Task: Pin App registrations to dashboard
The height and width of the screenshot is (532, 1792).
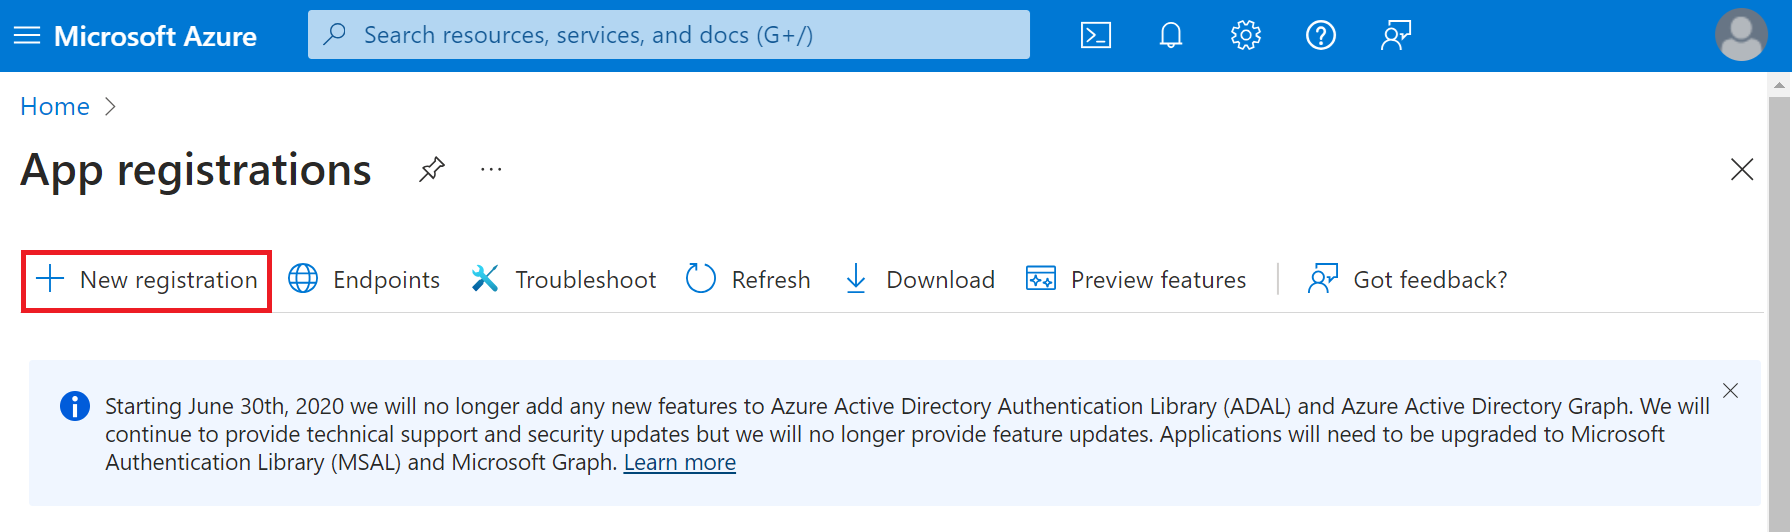Action: coord(431,169)
